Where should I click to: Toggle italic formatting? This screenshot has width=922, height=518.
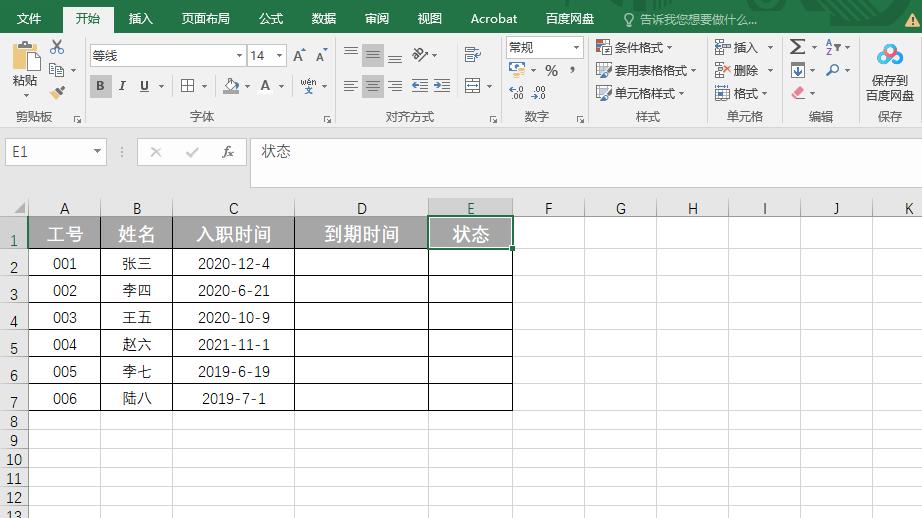(x=122, y=86)
